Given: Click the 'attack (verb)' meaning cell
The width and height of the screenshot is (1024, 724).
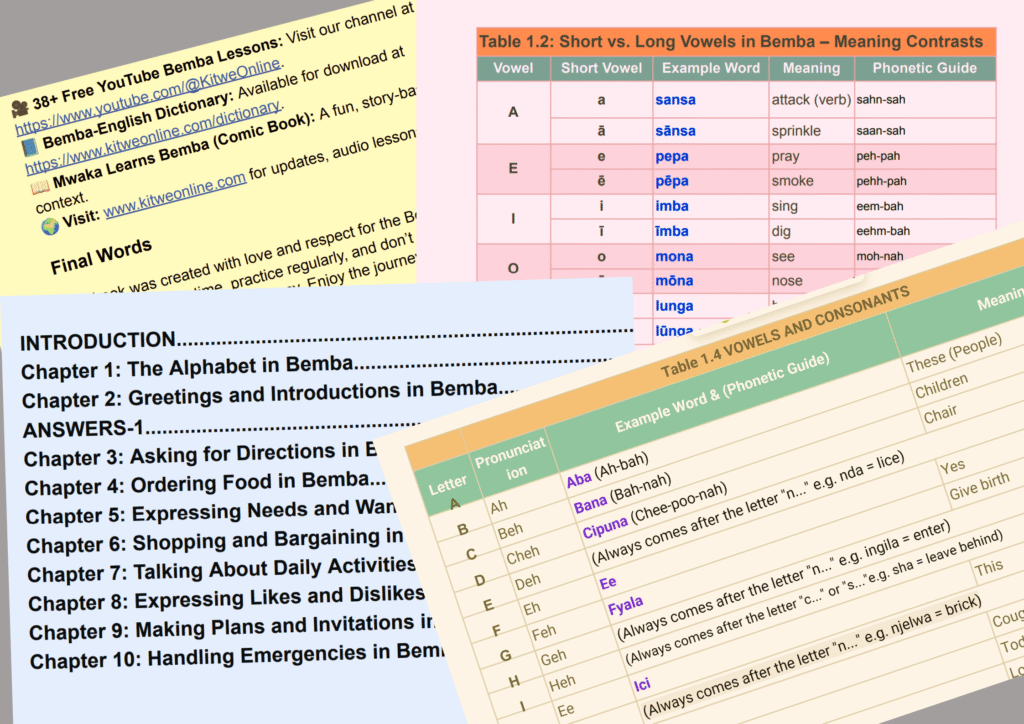Looking at the screenshot, I should 811,100.
